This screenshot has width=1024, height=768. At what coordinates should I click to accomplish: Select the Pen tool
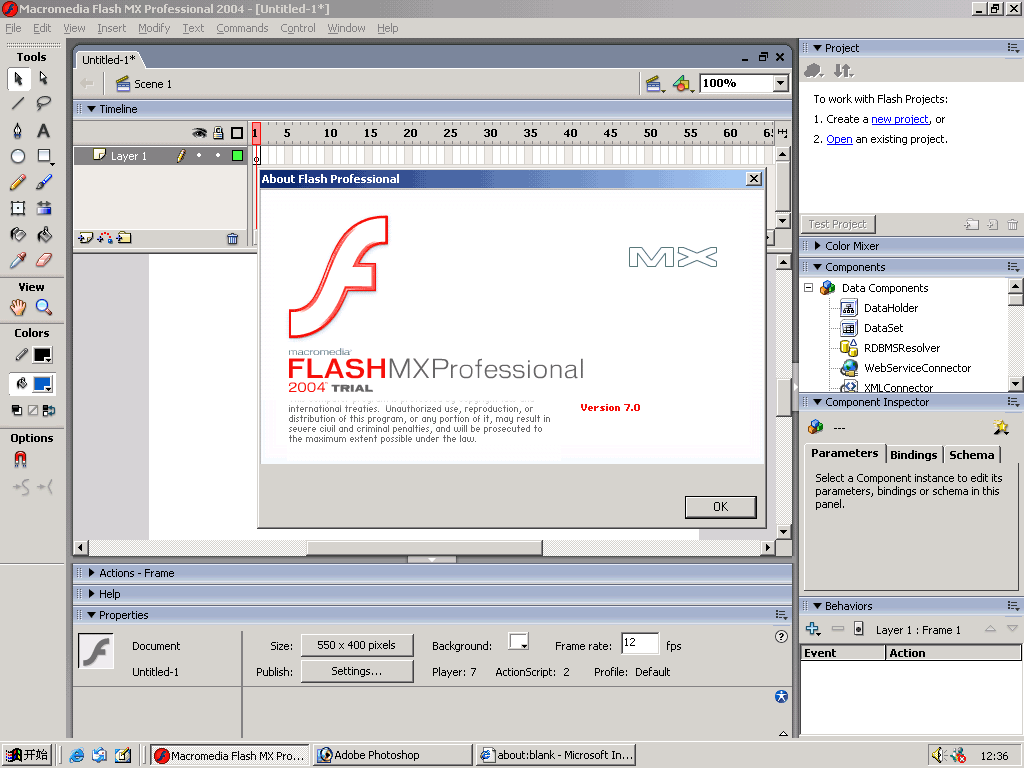pos(18,130)
